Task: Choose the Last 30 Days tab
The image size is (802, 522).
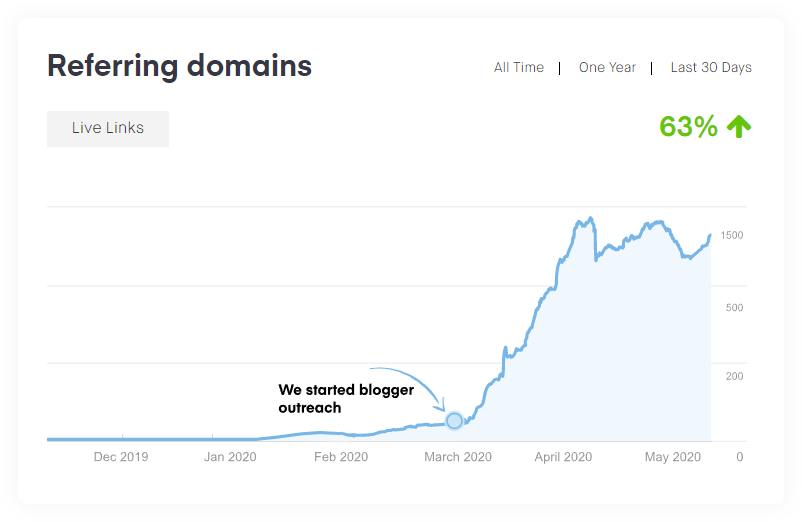Action: pos(711,68)
